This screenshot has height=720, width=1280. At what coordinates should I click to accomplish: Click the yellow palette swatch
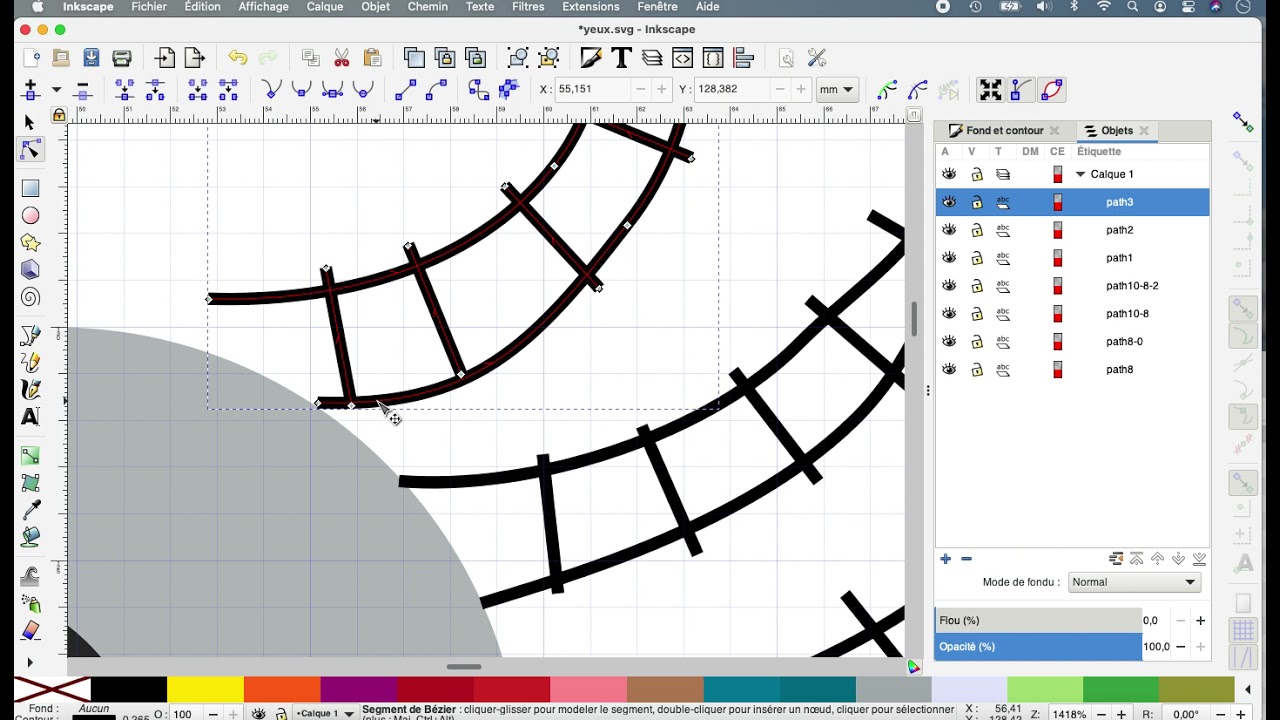point(205,690)
